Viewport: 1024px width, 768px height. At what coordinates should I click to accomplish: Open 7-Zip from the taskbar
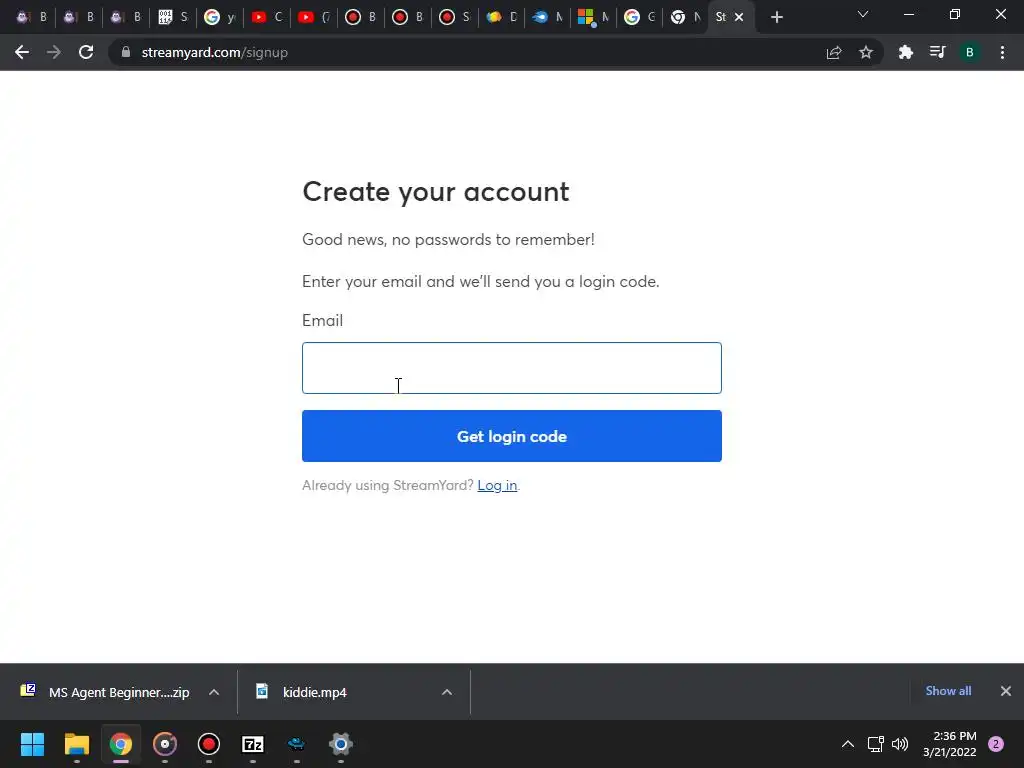(253, 744)
